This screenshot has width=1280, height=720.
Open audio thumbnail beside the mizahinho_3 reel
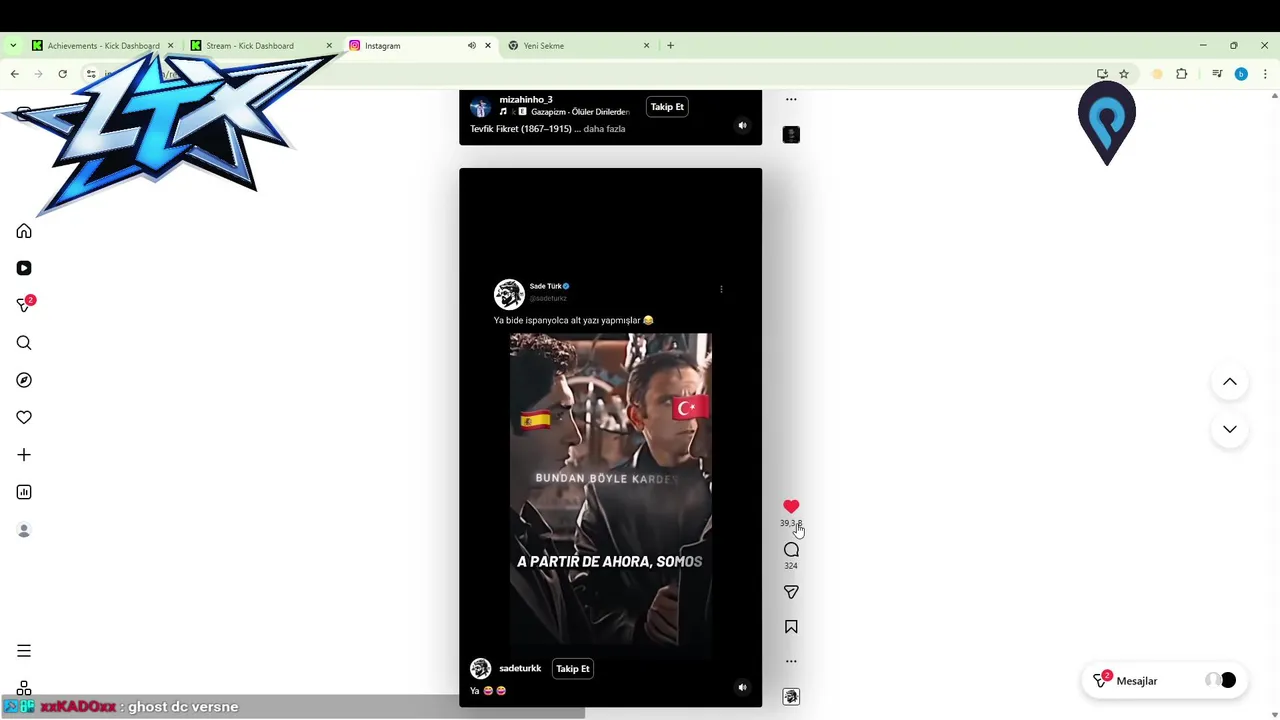pos(791,134)
